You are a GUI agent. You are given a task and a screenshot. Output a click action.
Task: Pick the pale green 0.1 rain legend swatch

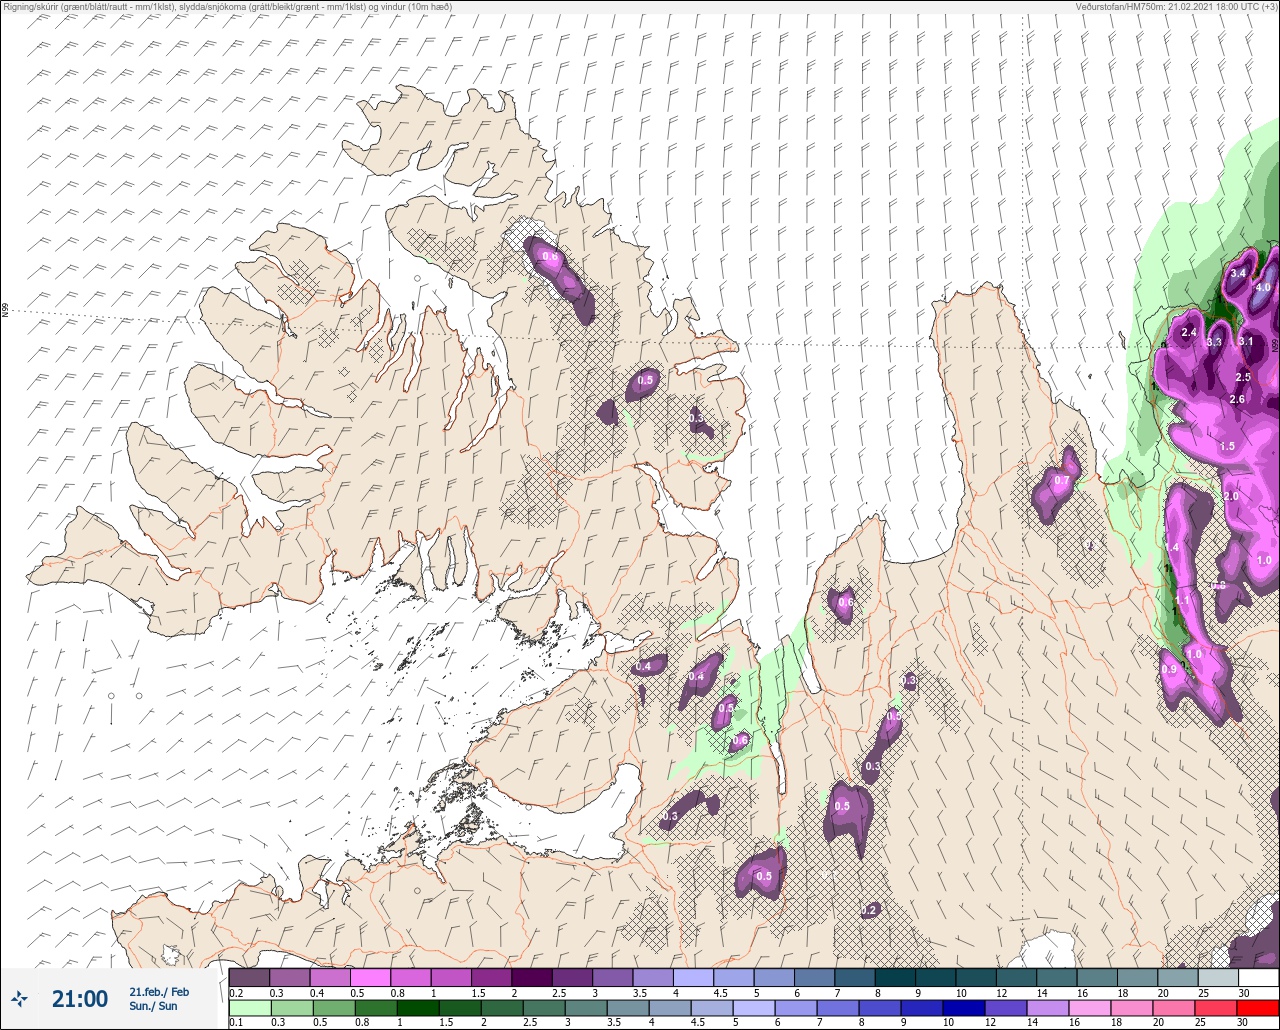[250, 1008]
